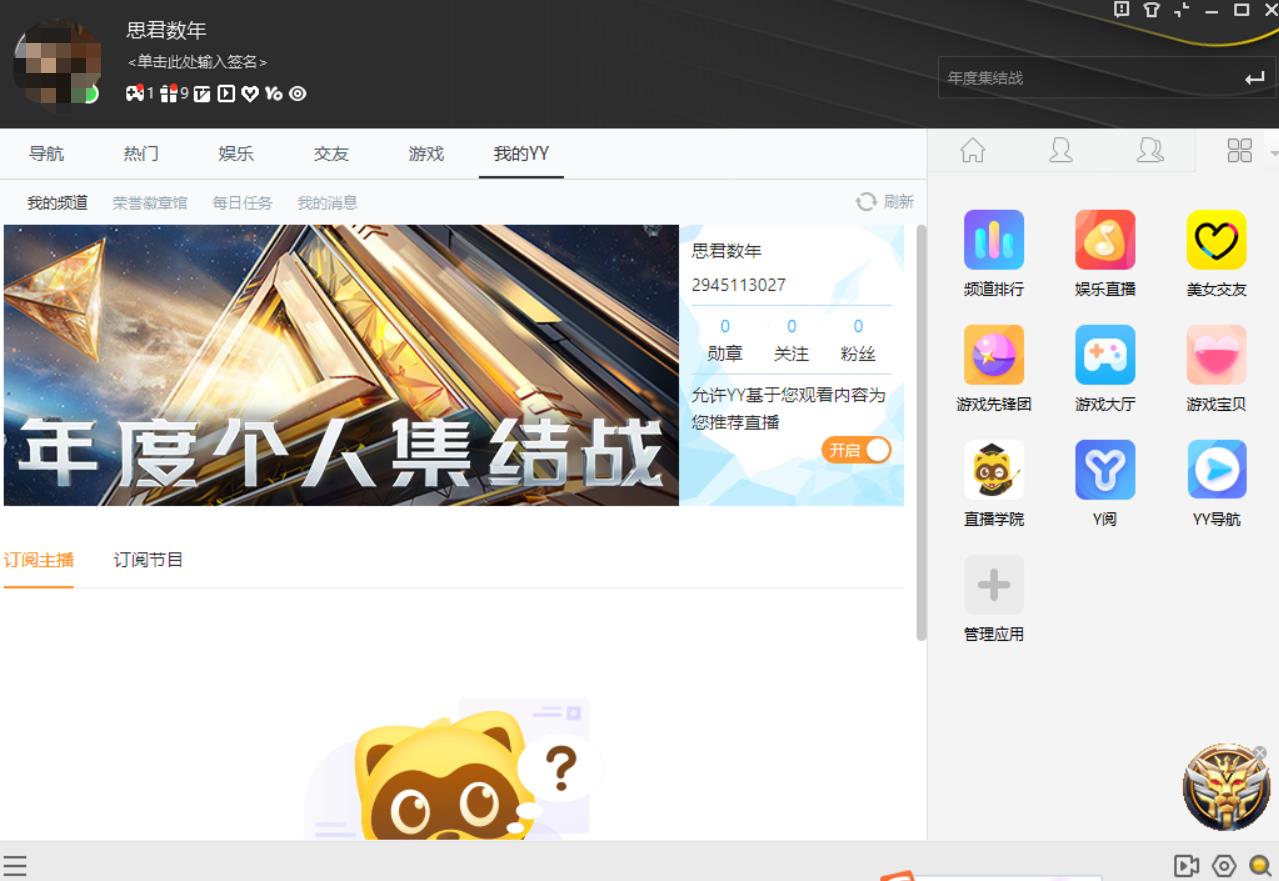Image resolution: width=1279 pixels, height=881 pixels.
Task: Expand the dropdown arrow near app grid
Action: point(1272,151)
